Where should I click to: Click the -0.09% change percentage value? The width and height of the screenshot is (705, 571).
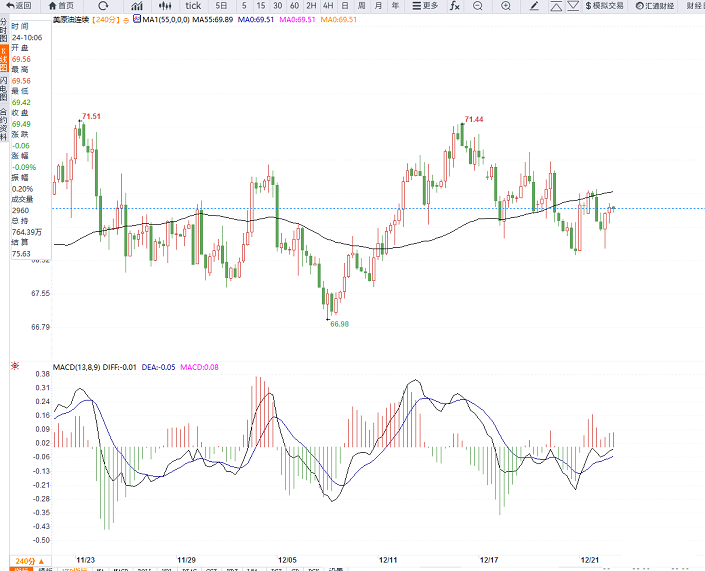coord(24,167)
